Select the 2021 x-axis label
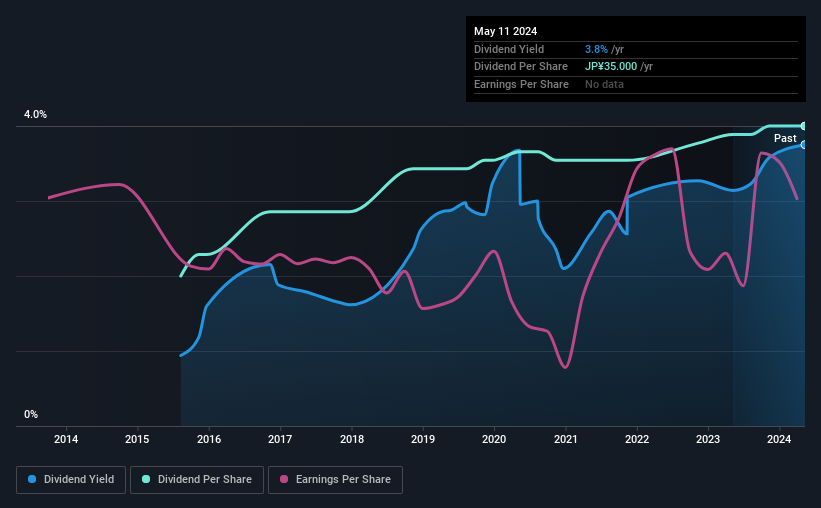This screenshot has width=821, height=508. tap(566, 439)
